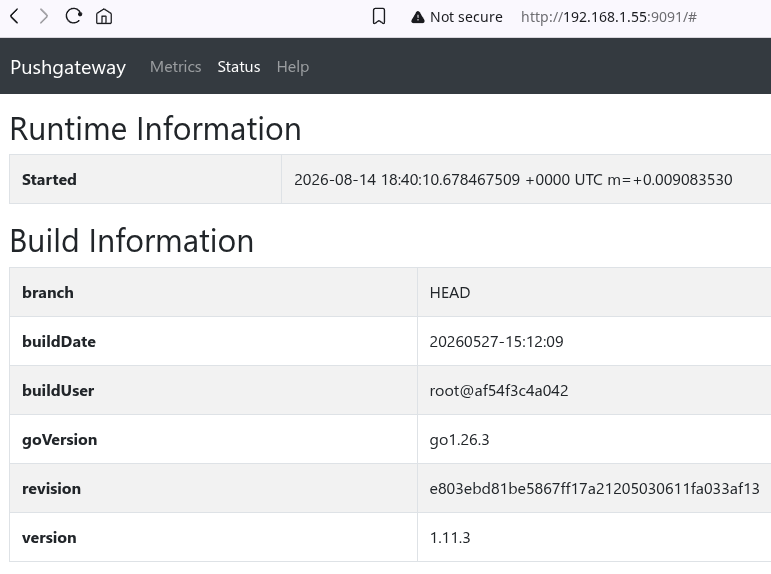771x574 pixels.
Task: Open the Help nav item
Action: [293, 66]
